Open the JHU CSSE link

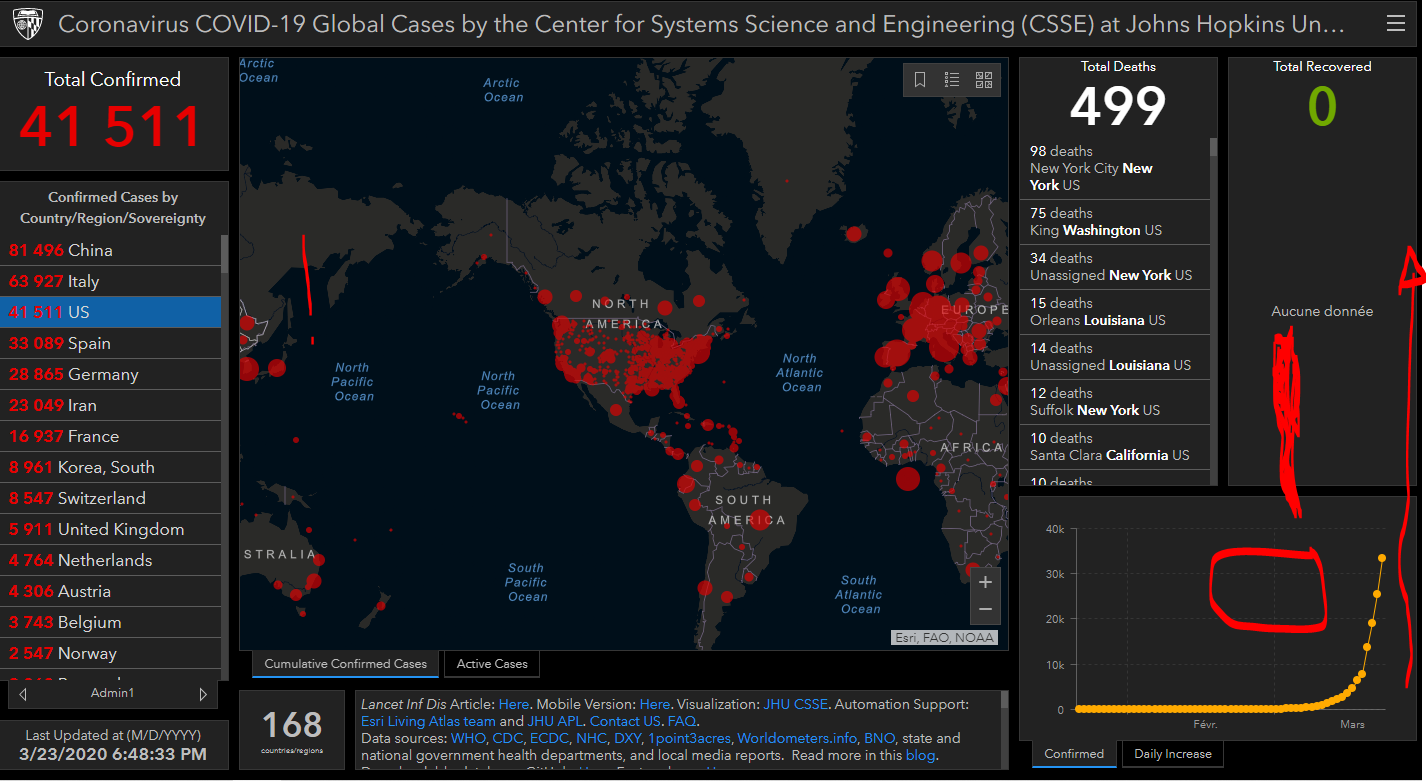(x=795, y=704)
